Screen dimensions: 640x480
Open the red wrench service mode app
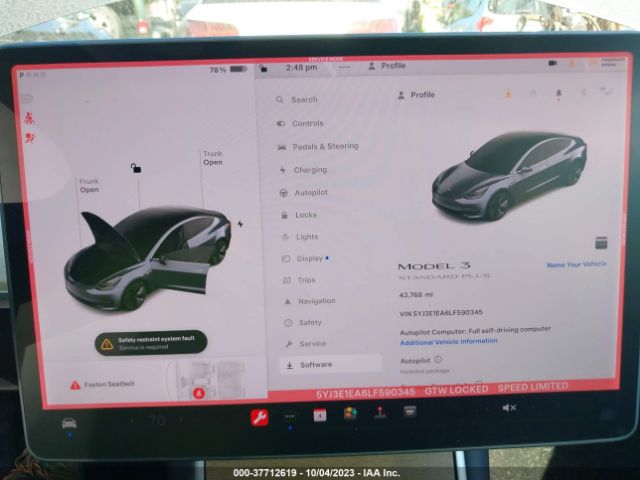tap(260, 418)
